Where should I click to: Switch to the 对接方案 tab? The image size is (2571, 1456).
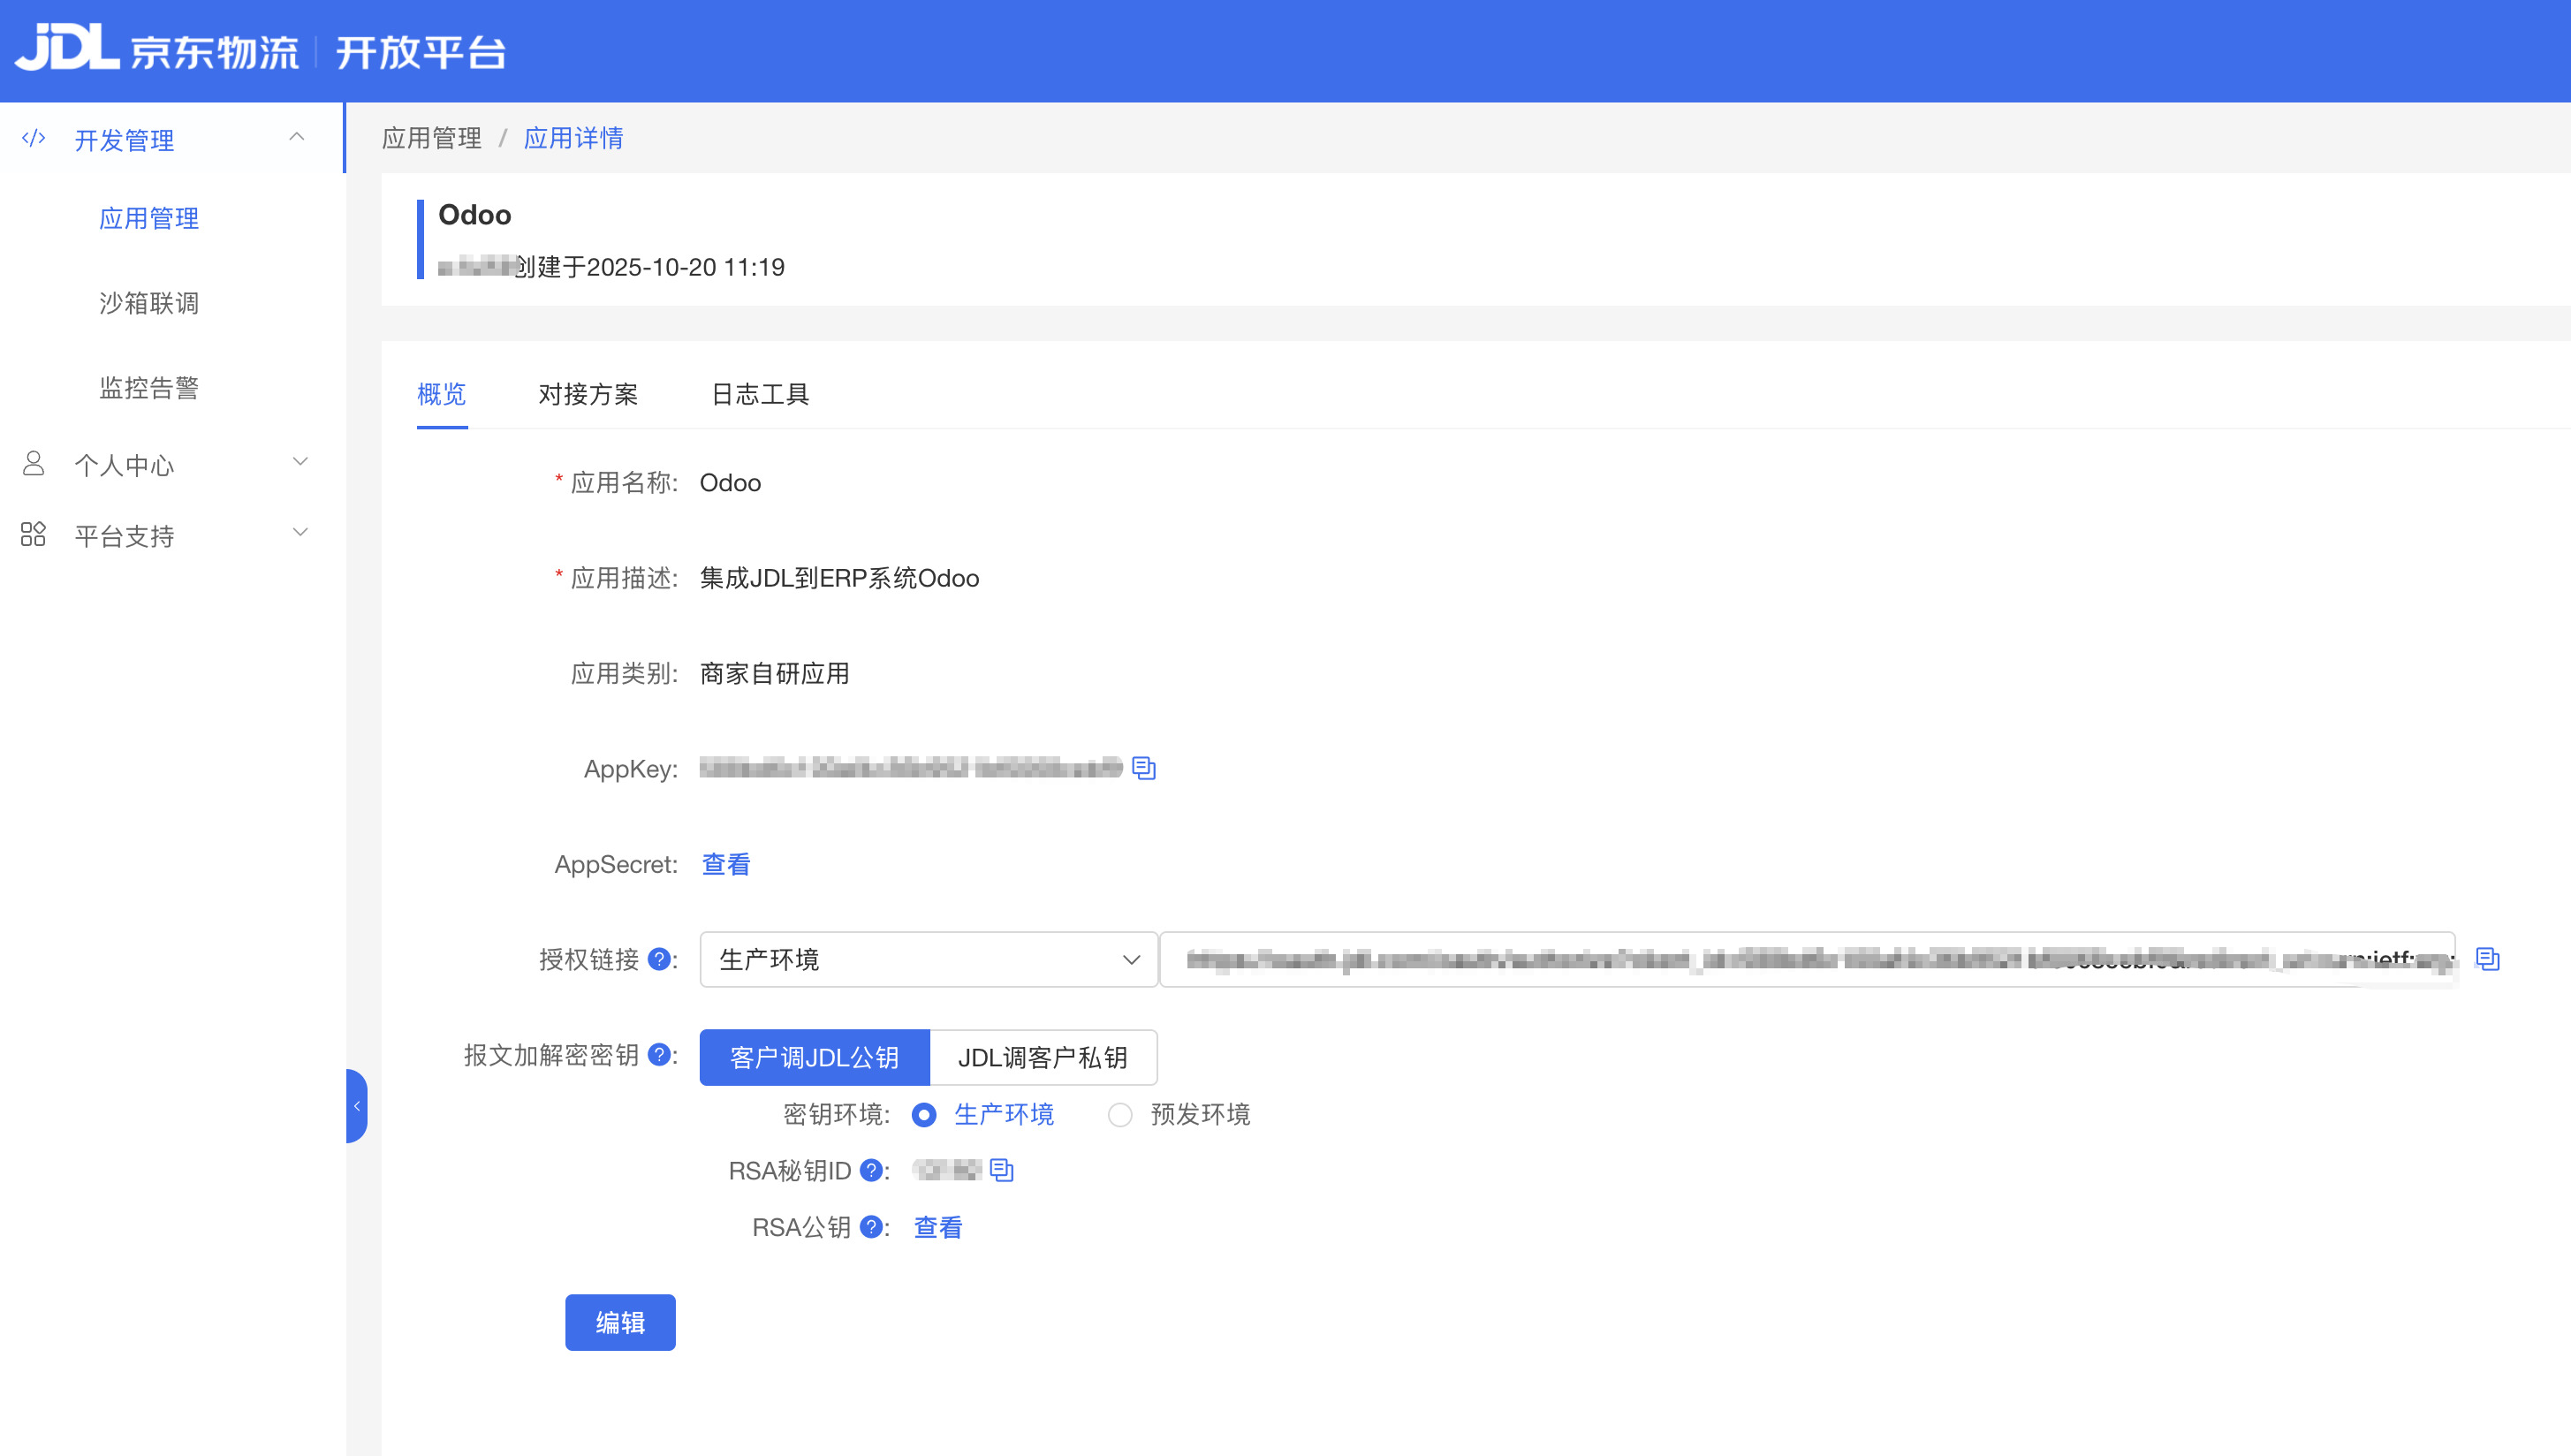(x=588, y=394)
